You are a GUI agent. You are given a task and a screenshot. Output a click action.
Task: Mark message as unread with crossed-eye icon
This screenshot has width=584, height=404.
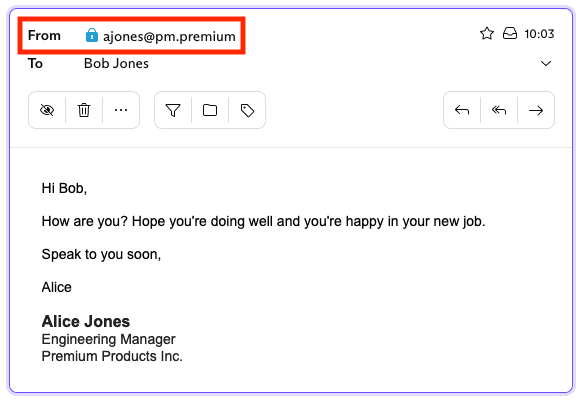(x=47, y=110)
